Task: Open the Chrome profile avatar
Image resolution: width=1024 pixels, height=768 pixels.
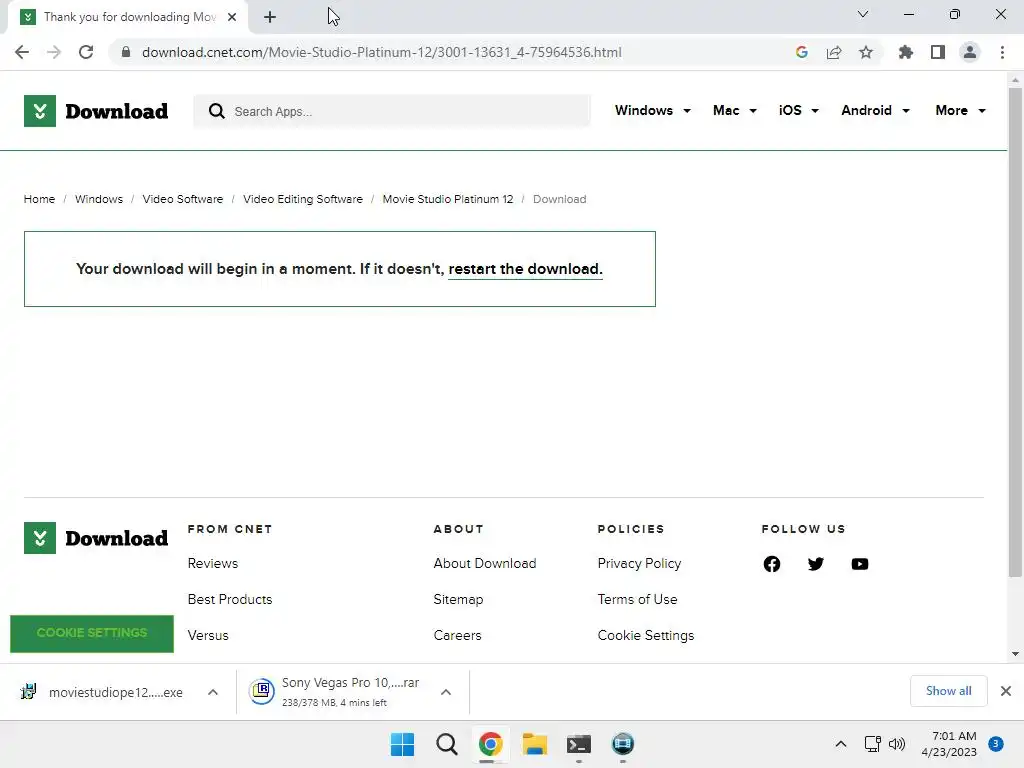Action: point(970,52)
